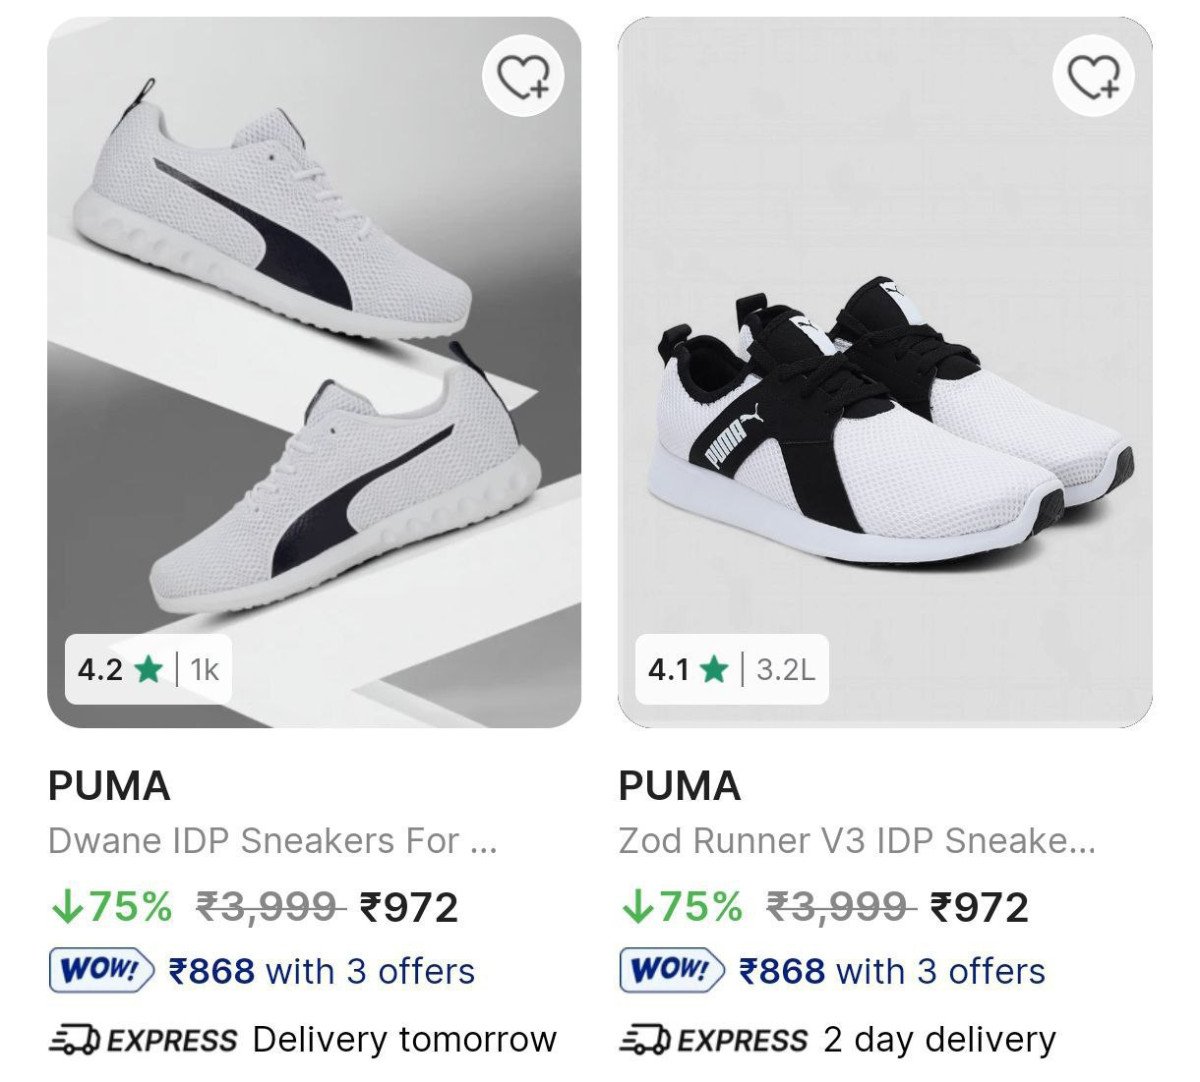Wishlist the Zod Runner V3 sneakers

pyautogui.click(x=1094, y=76)
